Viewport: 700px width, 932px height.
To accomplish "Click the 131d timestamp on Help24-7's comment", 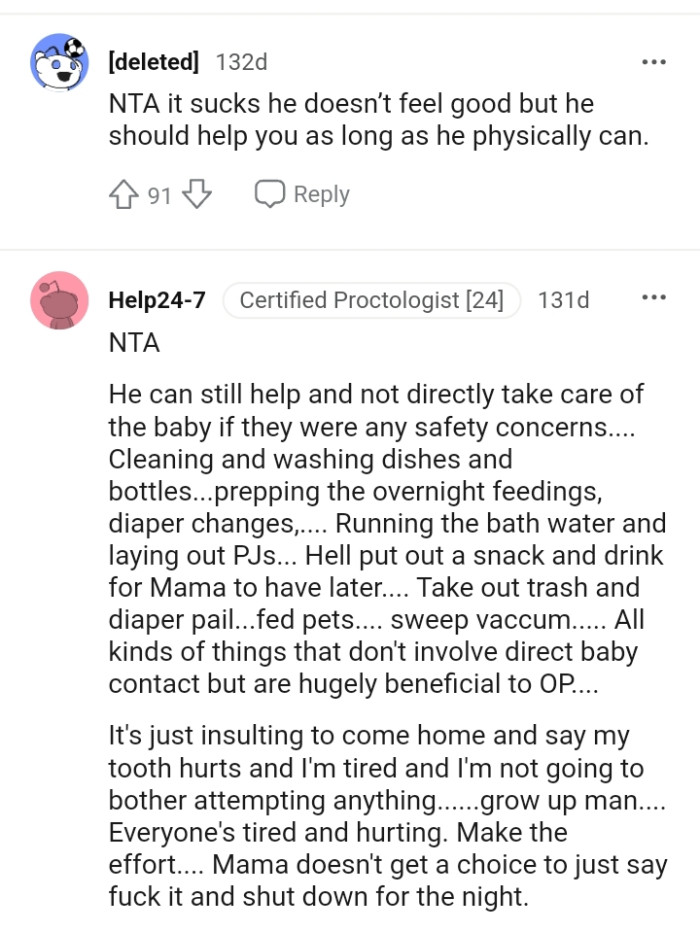I will point(563,299).
